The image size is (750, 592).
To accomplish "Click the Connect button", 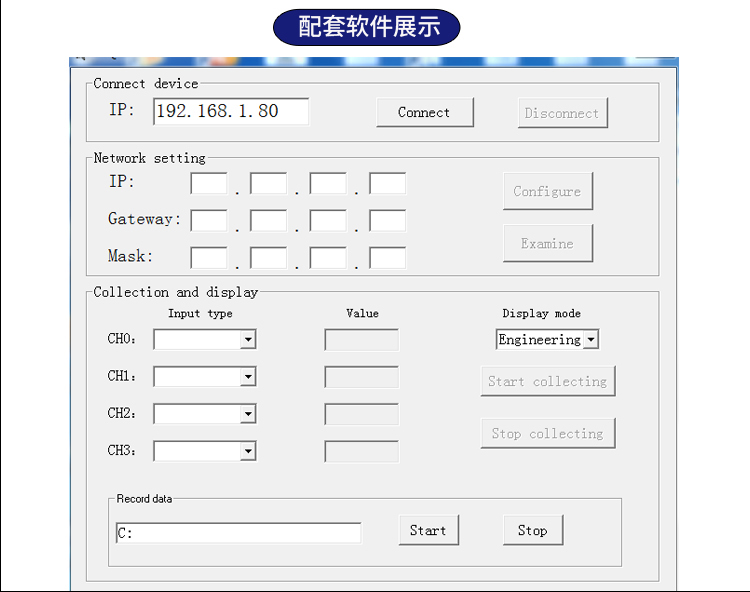I will coord(425,112).
